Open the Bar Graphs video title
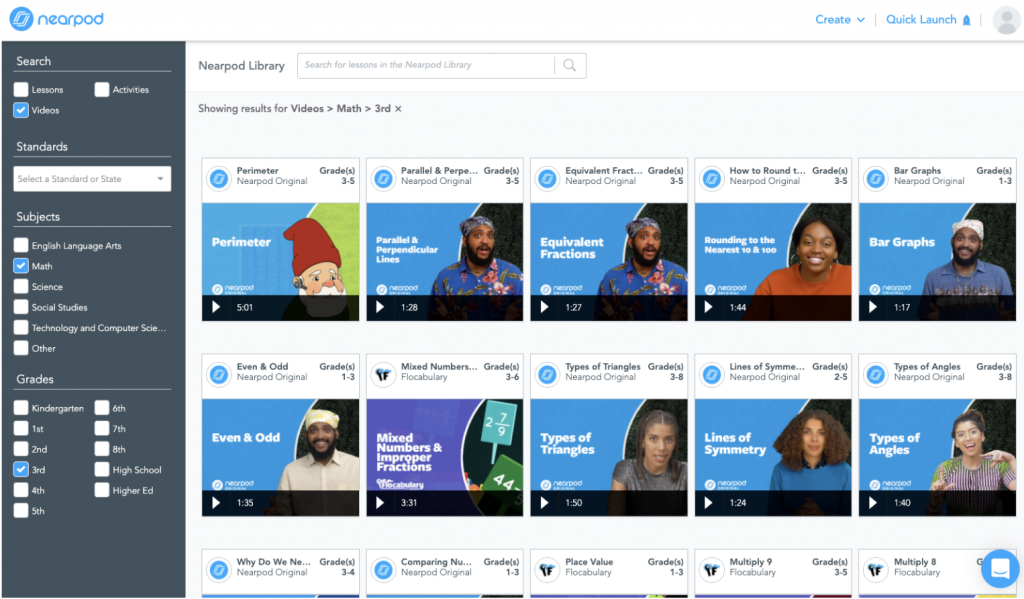The image size is (1024, 599). [918, 170]
